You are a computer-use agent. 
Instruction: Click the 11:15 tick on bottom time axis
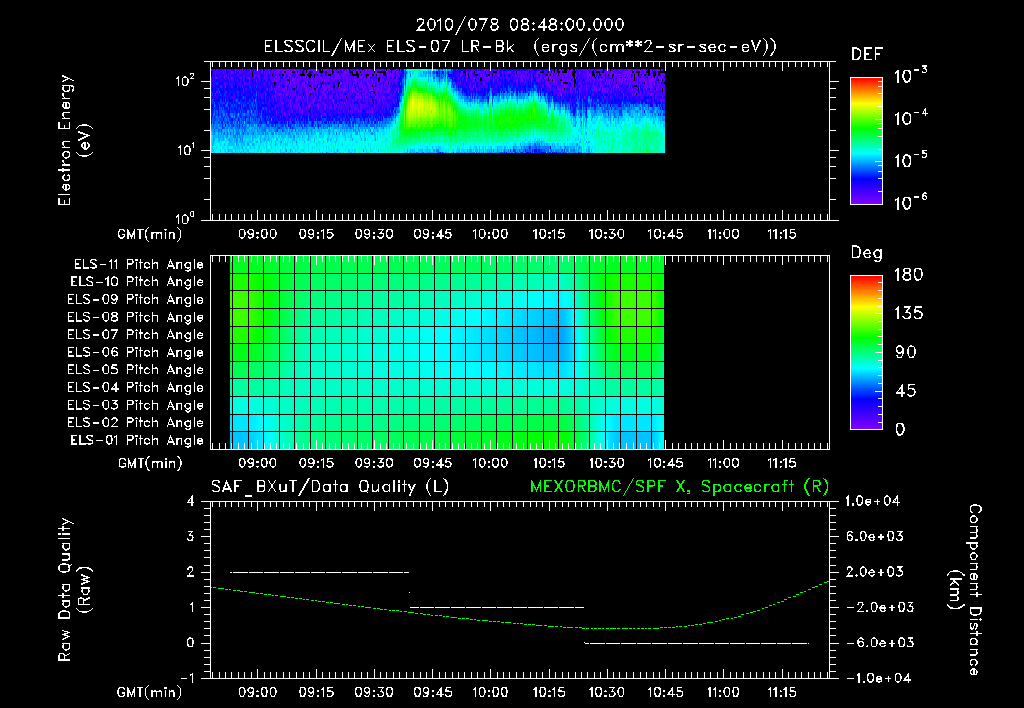[781, 692]
